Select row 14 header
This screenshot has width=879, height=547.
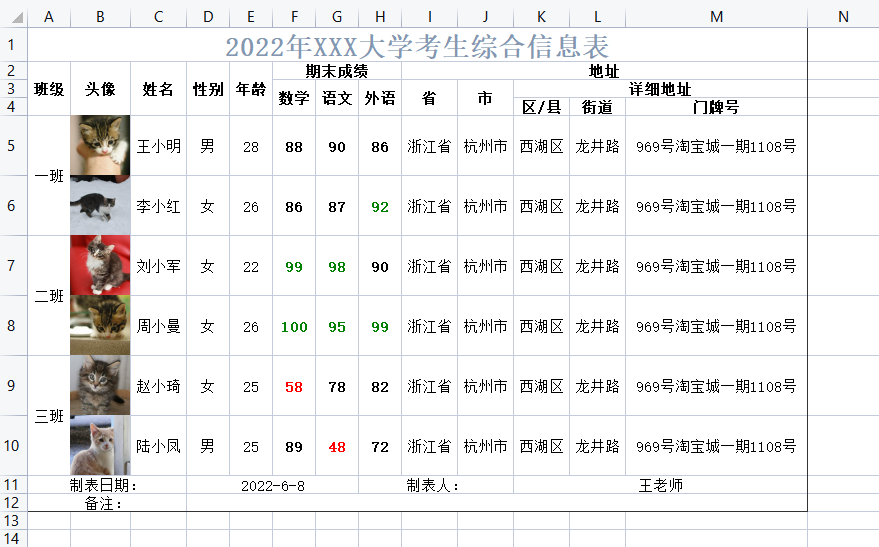pos(11,538)
